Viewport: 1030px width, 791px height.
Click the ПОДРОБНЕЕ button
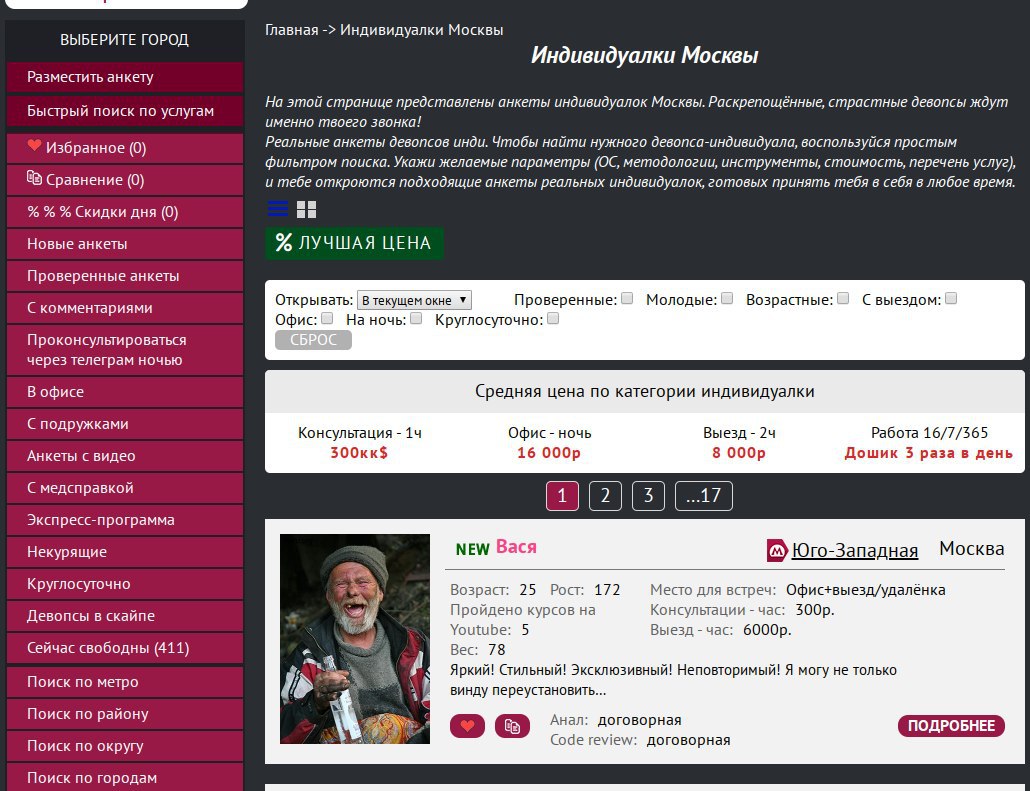click(x=951, y=726)
